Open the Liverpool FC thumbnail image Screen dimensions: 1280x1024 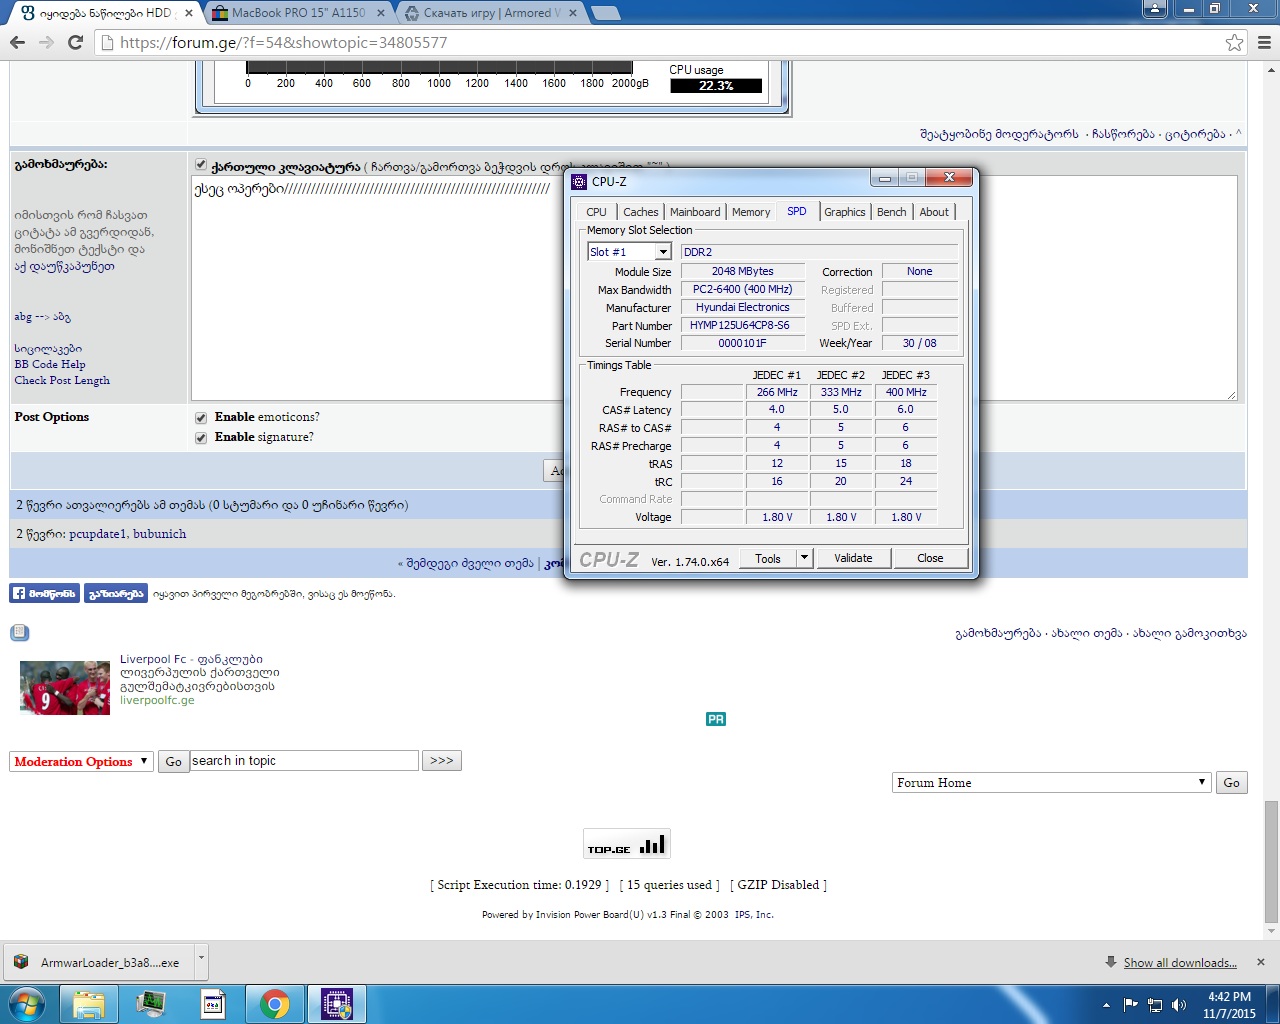[x=65, y=687]
